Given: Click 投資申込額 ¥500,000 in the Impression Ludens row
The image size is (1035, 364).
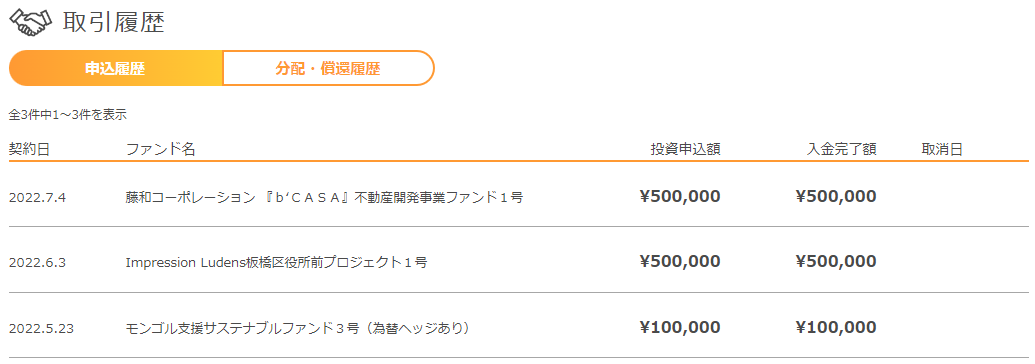Looking at the screenshot, I should (680, 262).
